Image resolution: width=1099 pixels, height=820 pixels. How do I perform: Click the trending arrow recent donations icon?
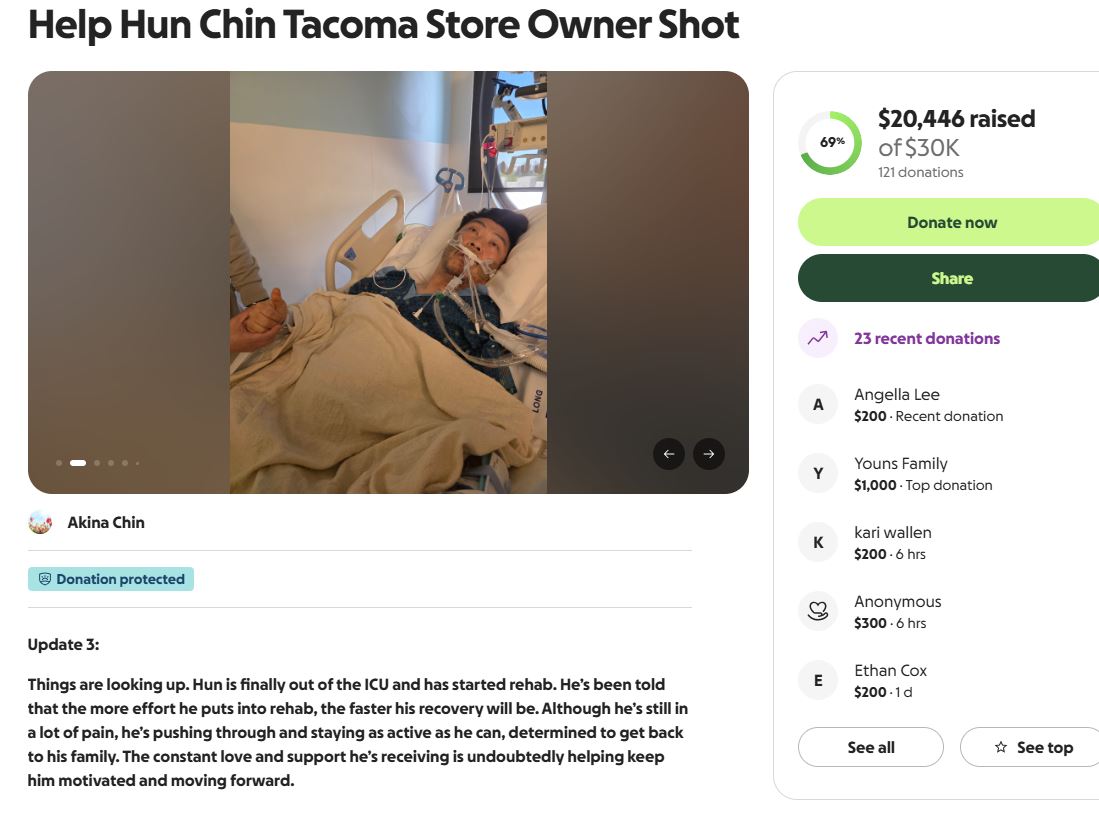pyautogui.click(x=818, y=338)
